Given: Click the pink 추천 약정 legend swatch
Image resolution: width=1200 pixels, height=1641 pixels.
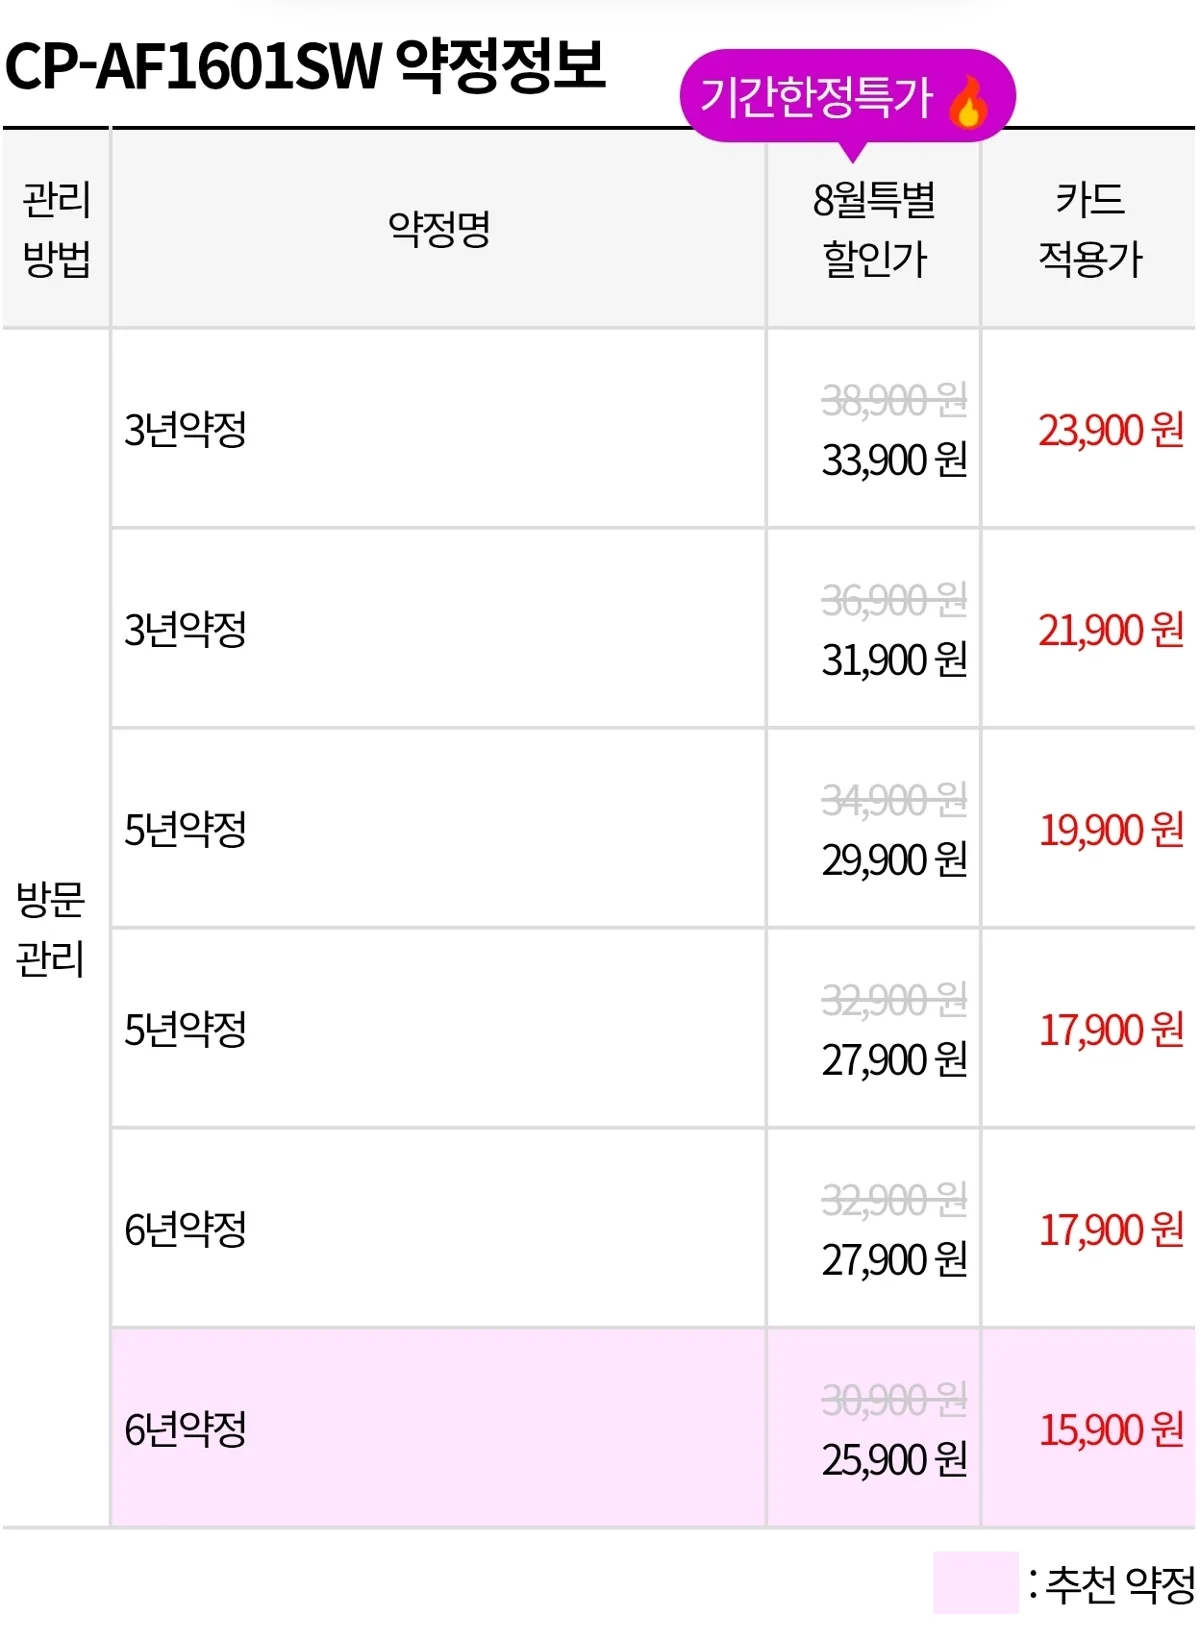Looking at the screenshot, I should (x=976, y=1583).
